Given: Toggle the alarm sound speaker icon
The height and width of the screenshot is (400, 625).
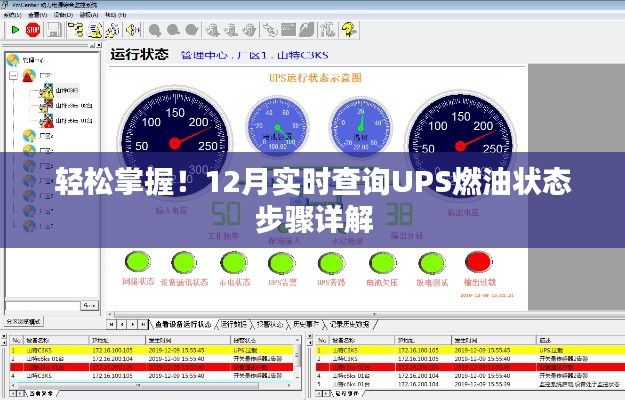Looking at the screenshot, I should pyautogui.click(x=133, y=30).
